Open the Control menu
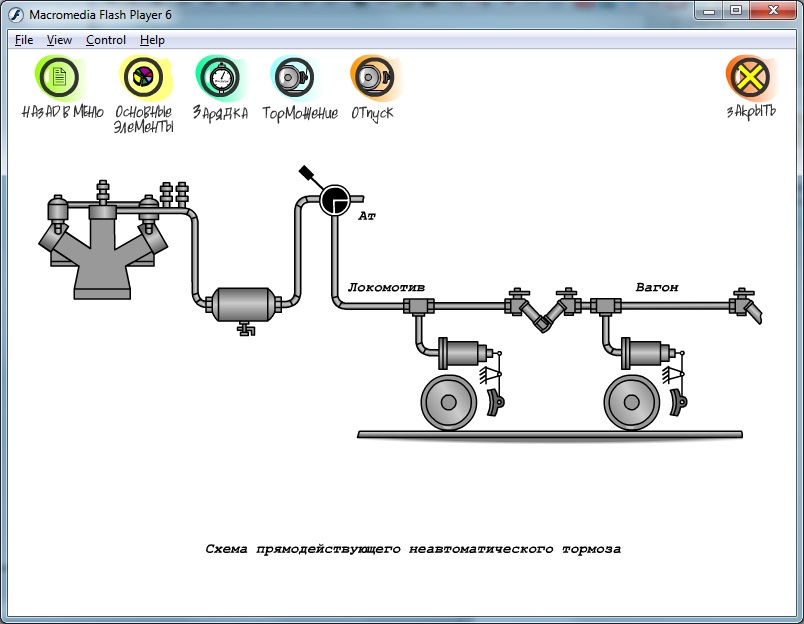This screenshot has width=804, height=624. [x=105, y=40]
